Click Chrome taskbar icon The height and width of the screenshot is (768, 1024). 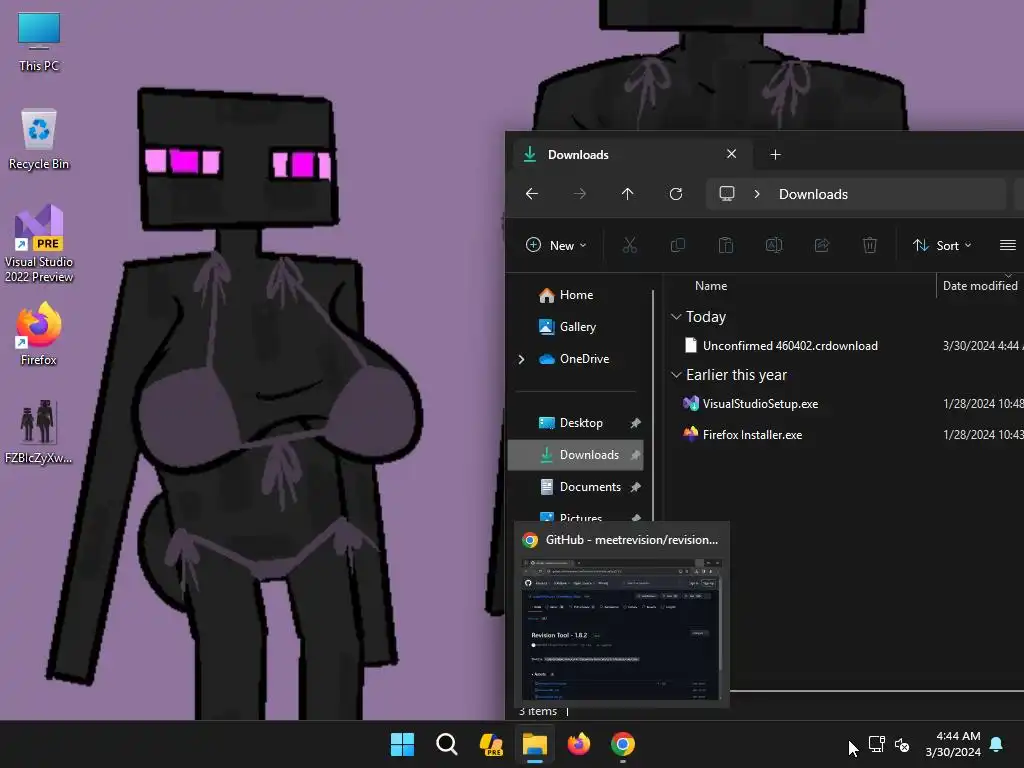pos(623,744)
